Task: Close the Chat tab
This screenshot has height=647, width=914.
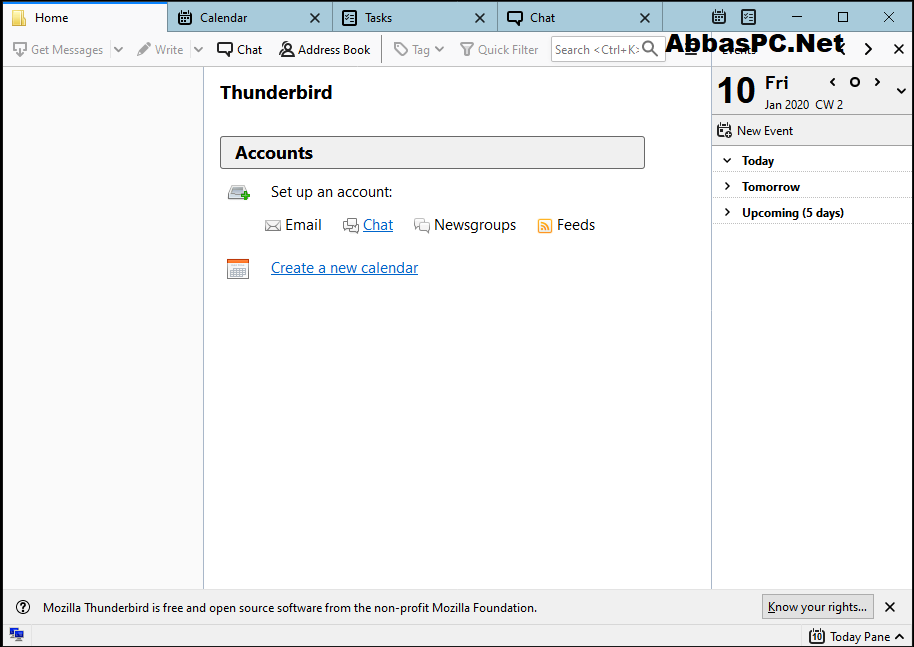Action: point(645,18)
